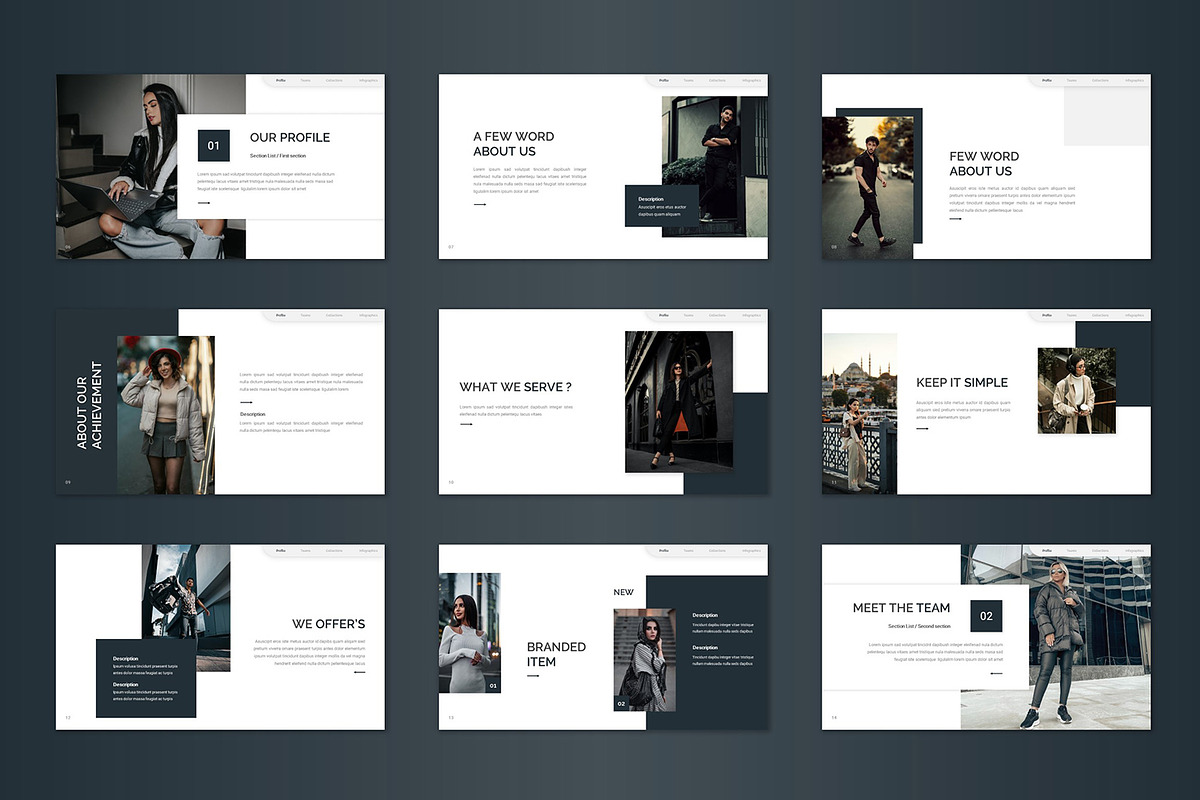Select Infographics tab on Keep It Simple slide

[1134, 315]
